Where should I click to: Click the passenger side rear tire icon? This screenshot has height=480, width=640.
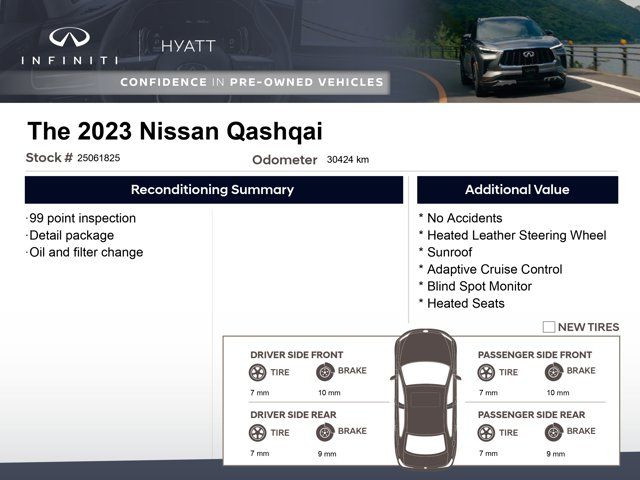point(486,433)
